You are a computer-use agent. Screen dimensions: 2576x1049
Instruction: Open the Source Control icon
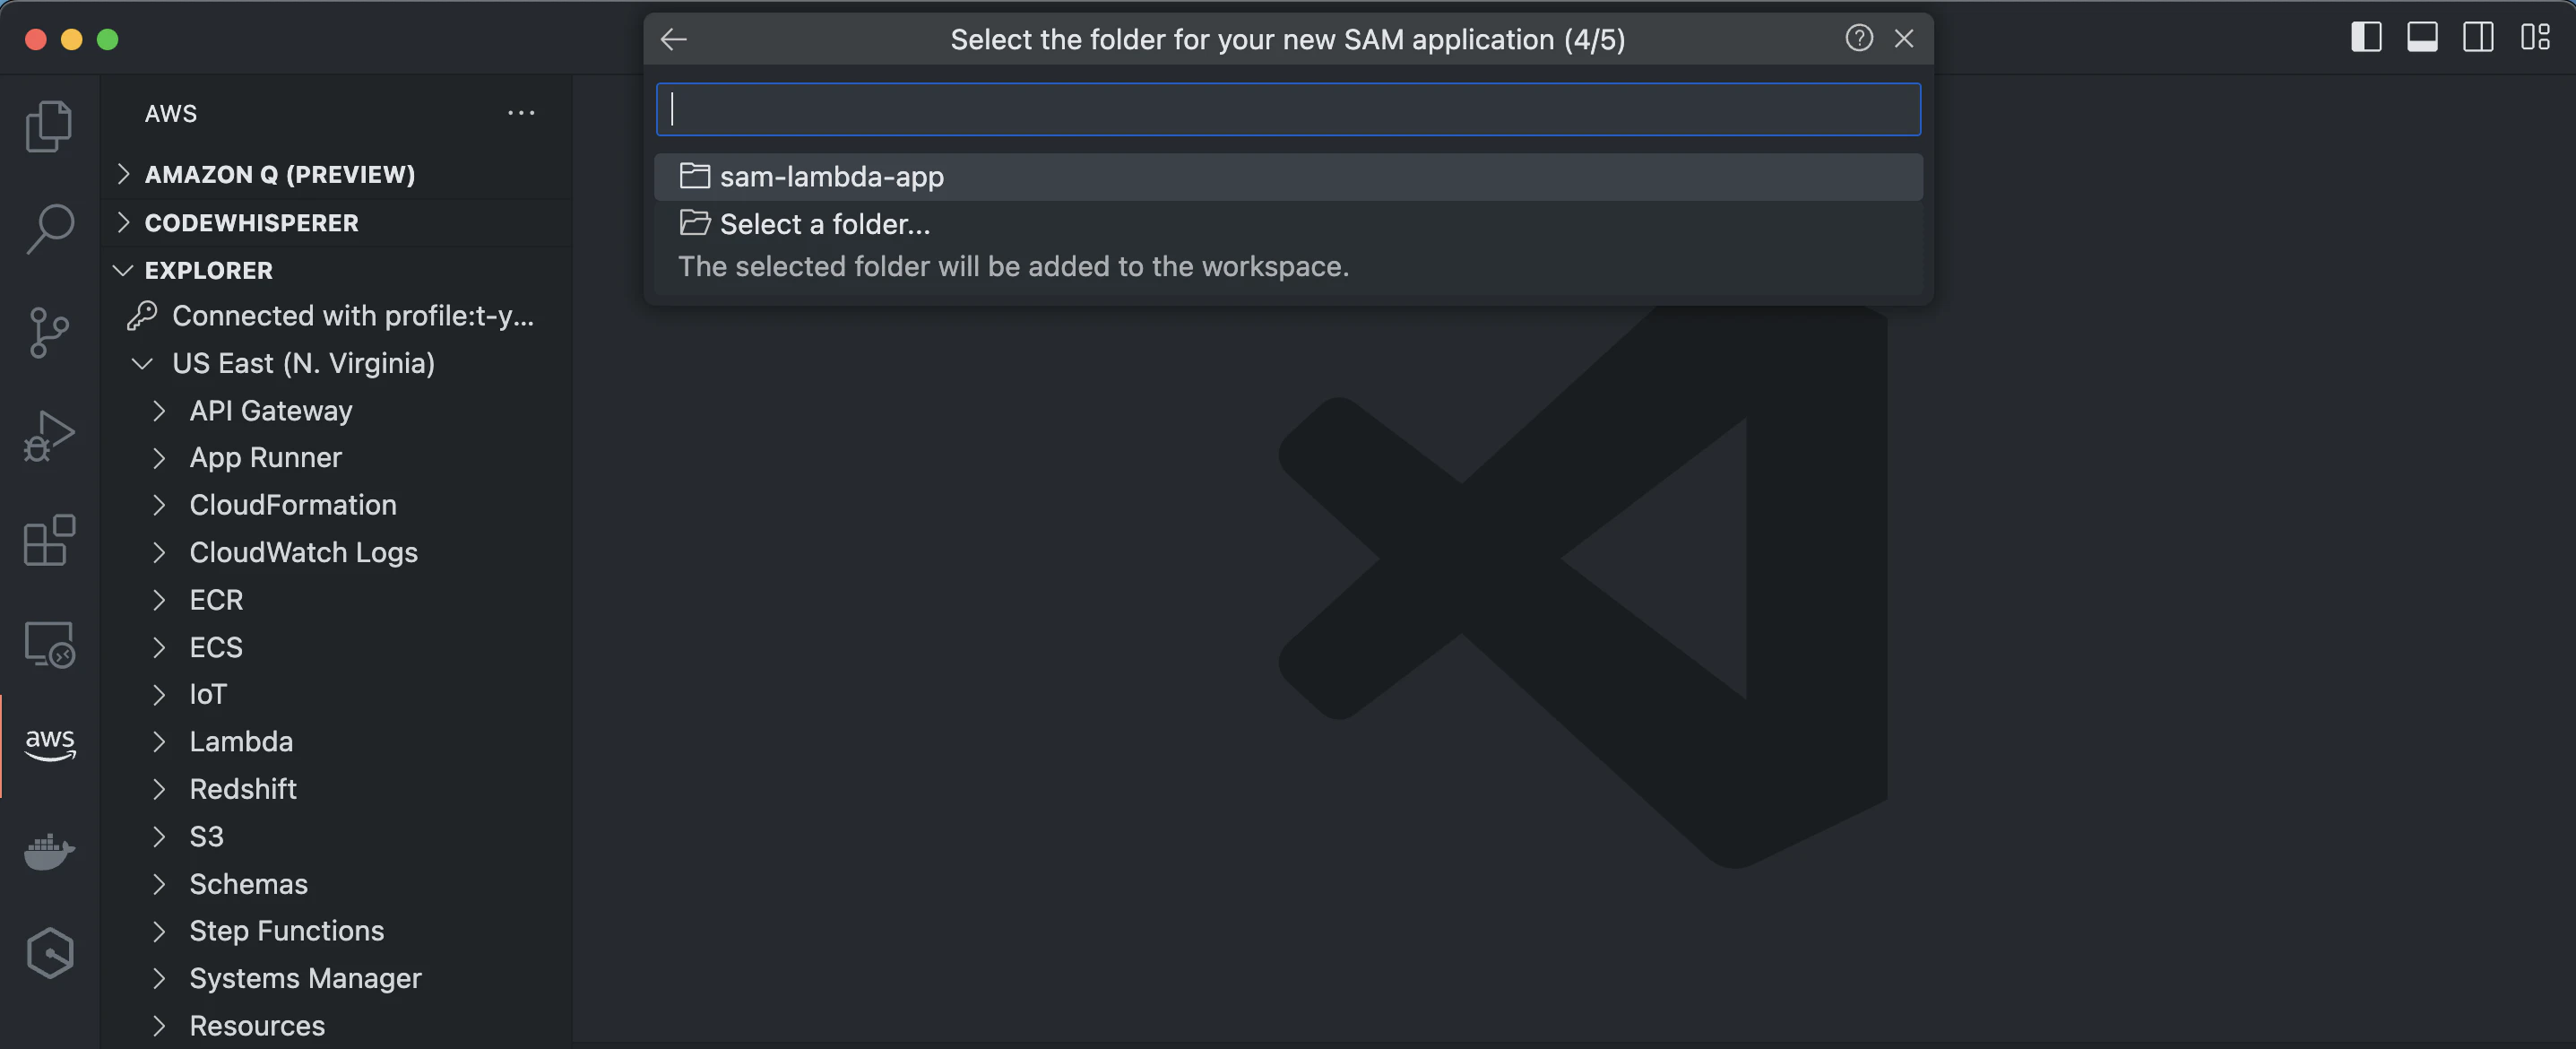[x=49, y=332]
